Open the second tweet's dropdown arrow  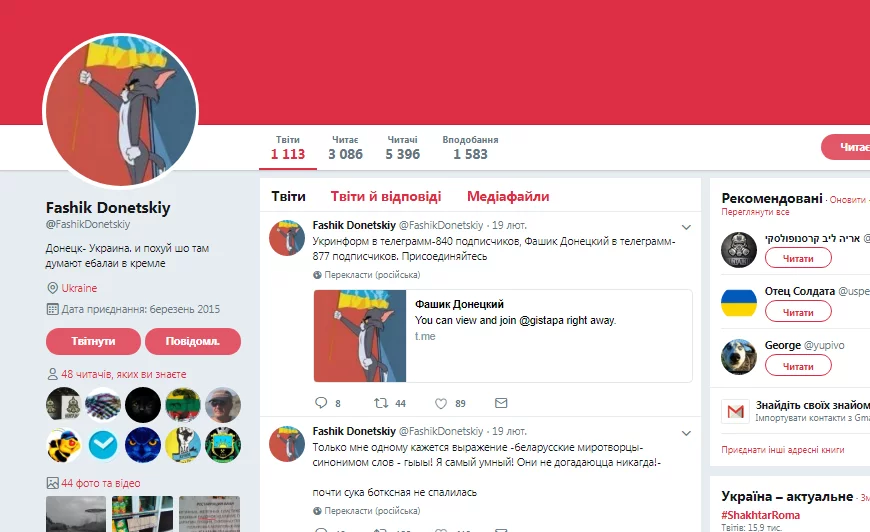[686, 433]
